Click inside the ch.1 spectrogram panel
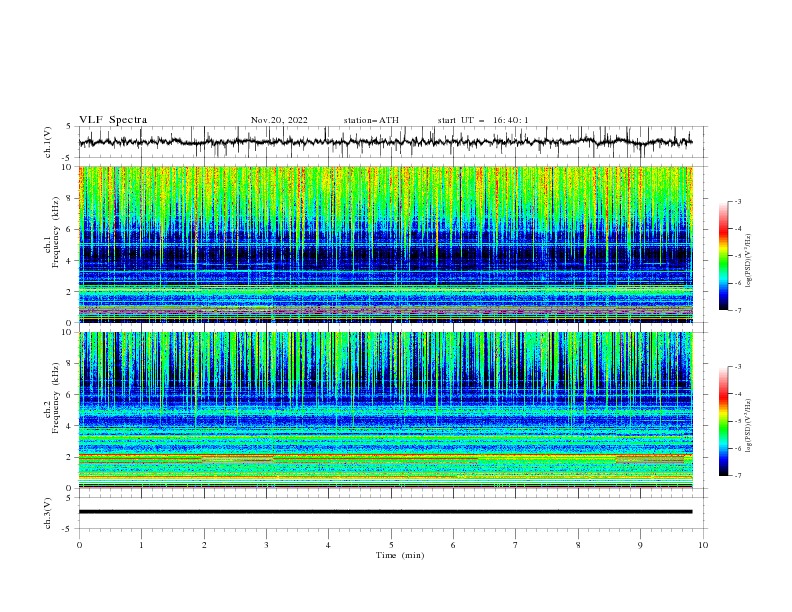Image resolution: width=792 pixels, height=612 pixels. pyautogui.click(x=385, y=244)
